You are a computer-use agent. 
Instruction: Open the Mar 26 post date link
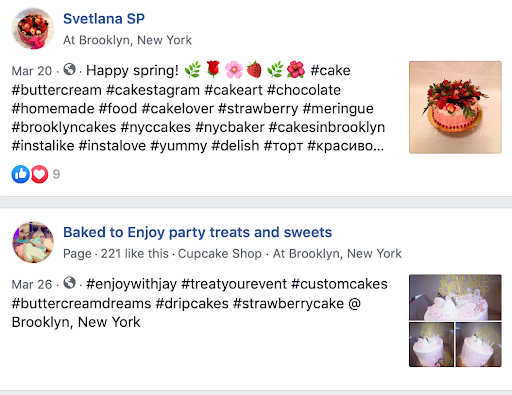[x=32, y=284]
